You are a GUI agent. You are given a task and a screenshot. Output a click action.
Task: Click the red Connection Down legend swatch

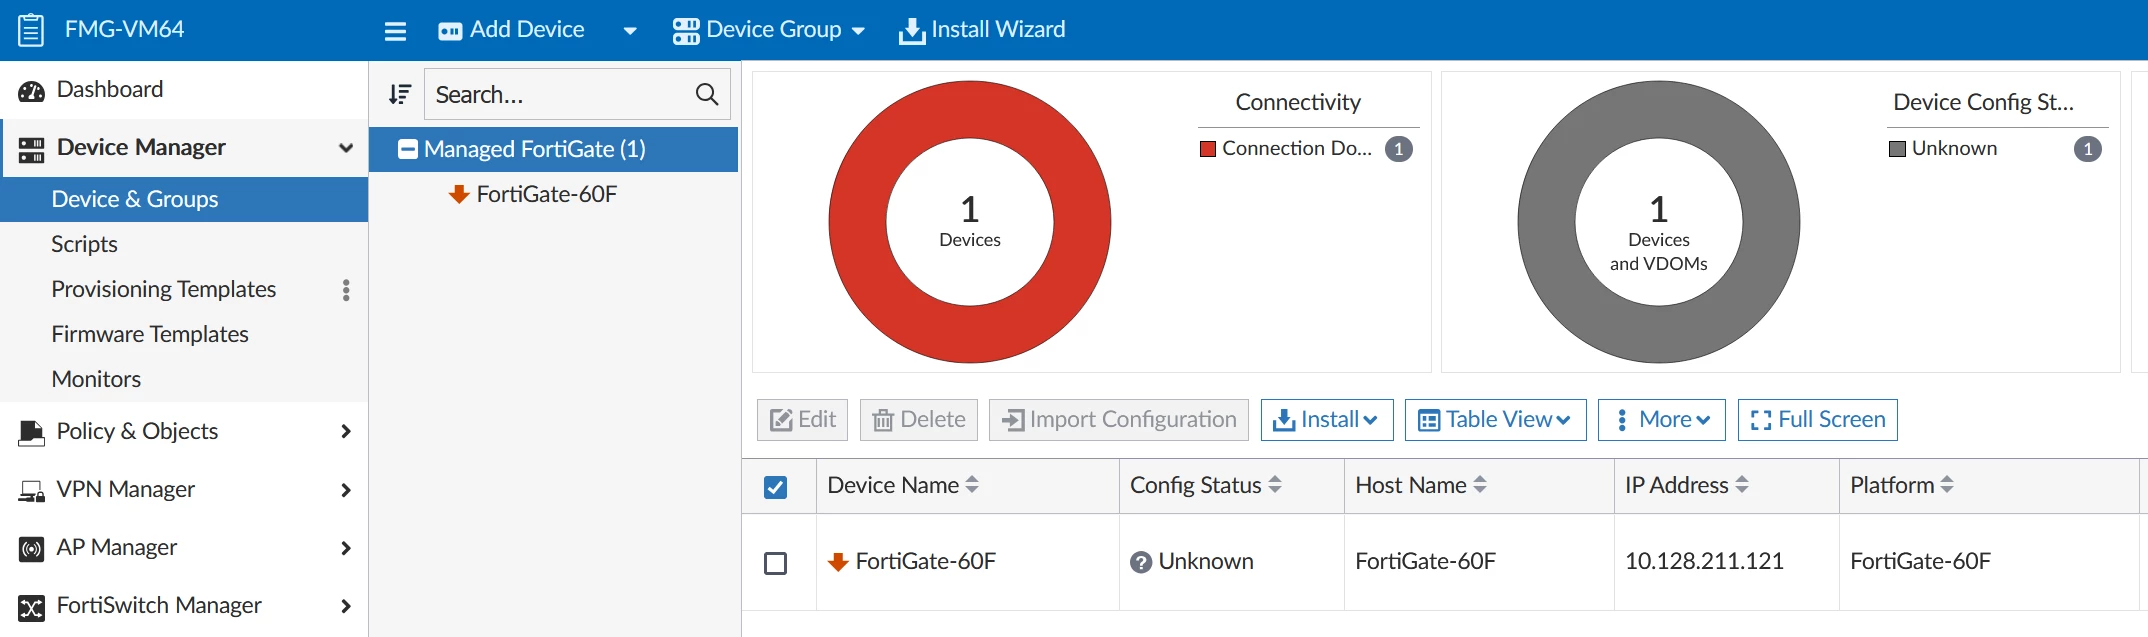(1208, 149)
